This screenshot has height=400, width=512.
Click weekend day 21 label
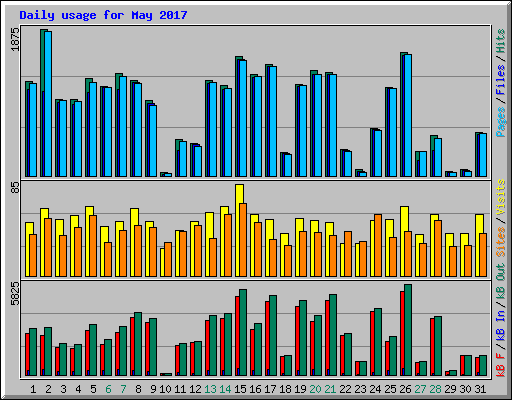(x=330, y=389)
